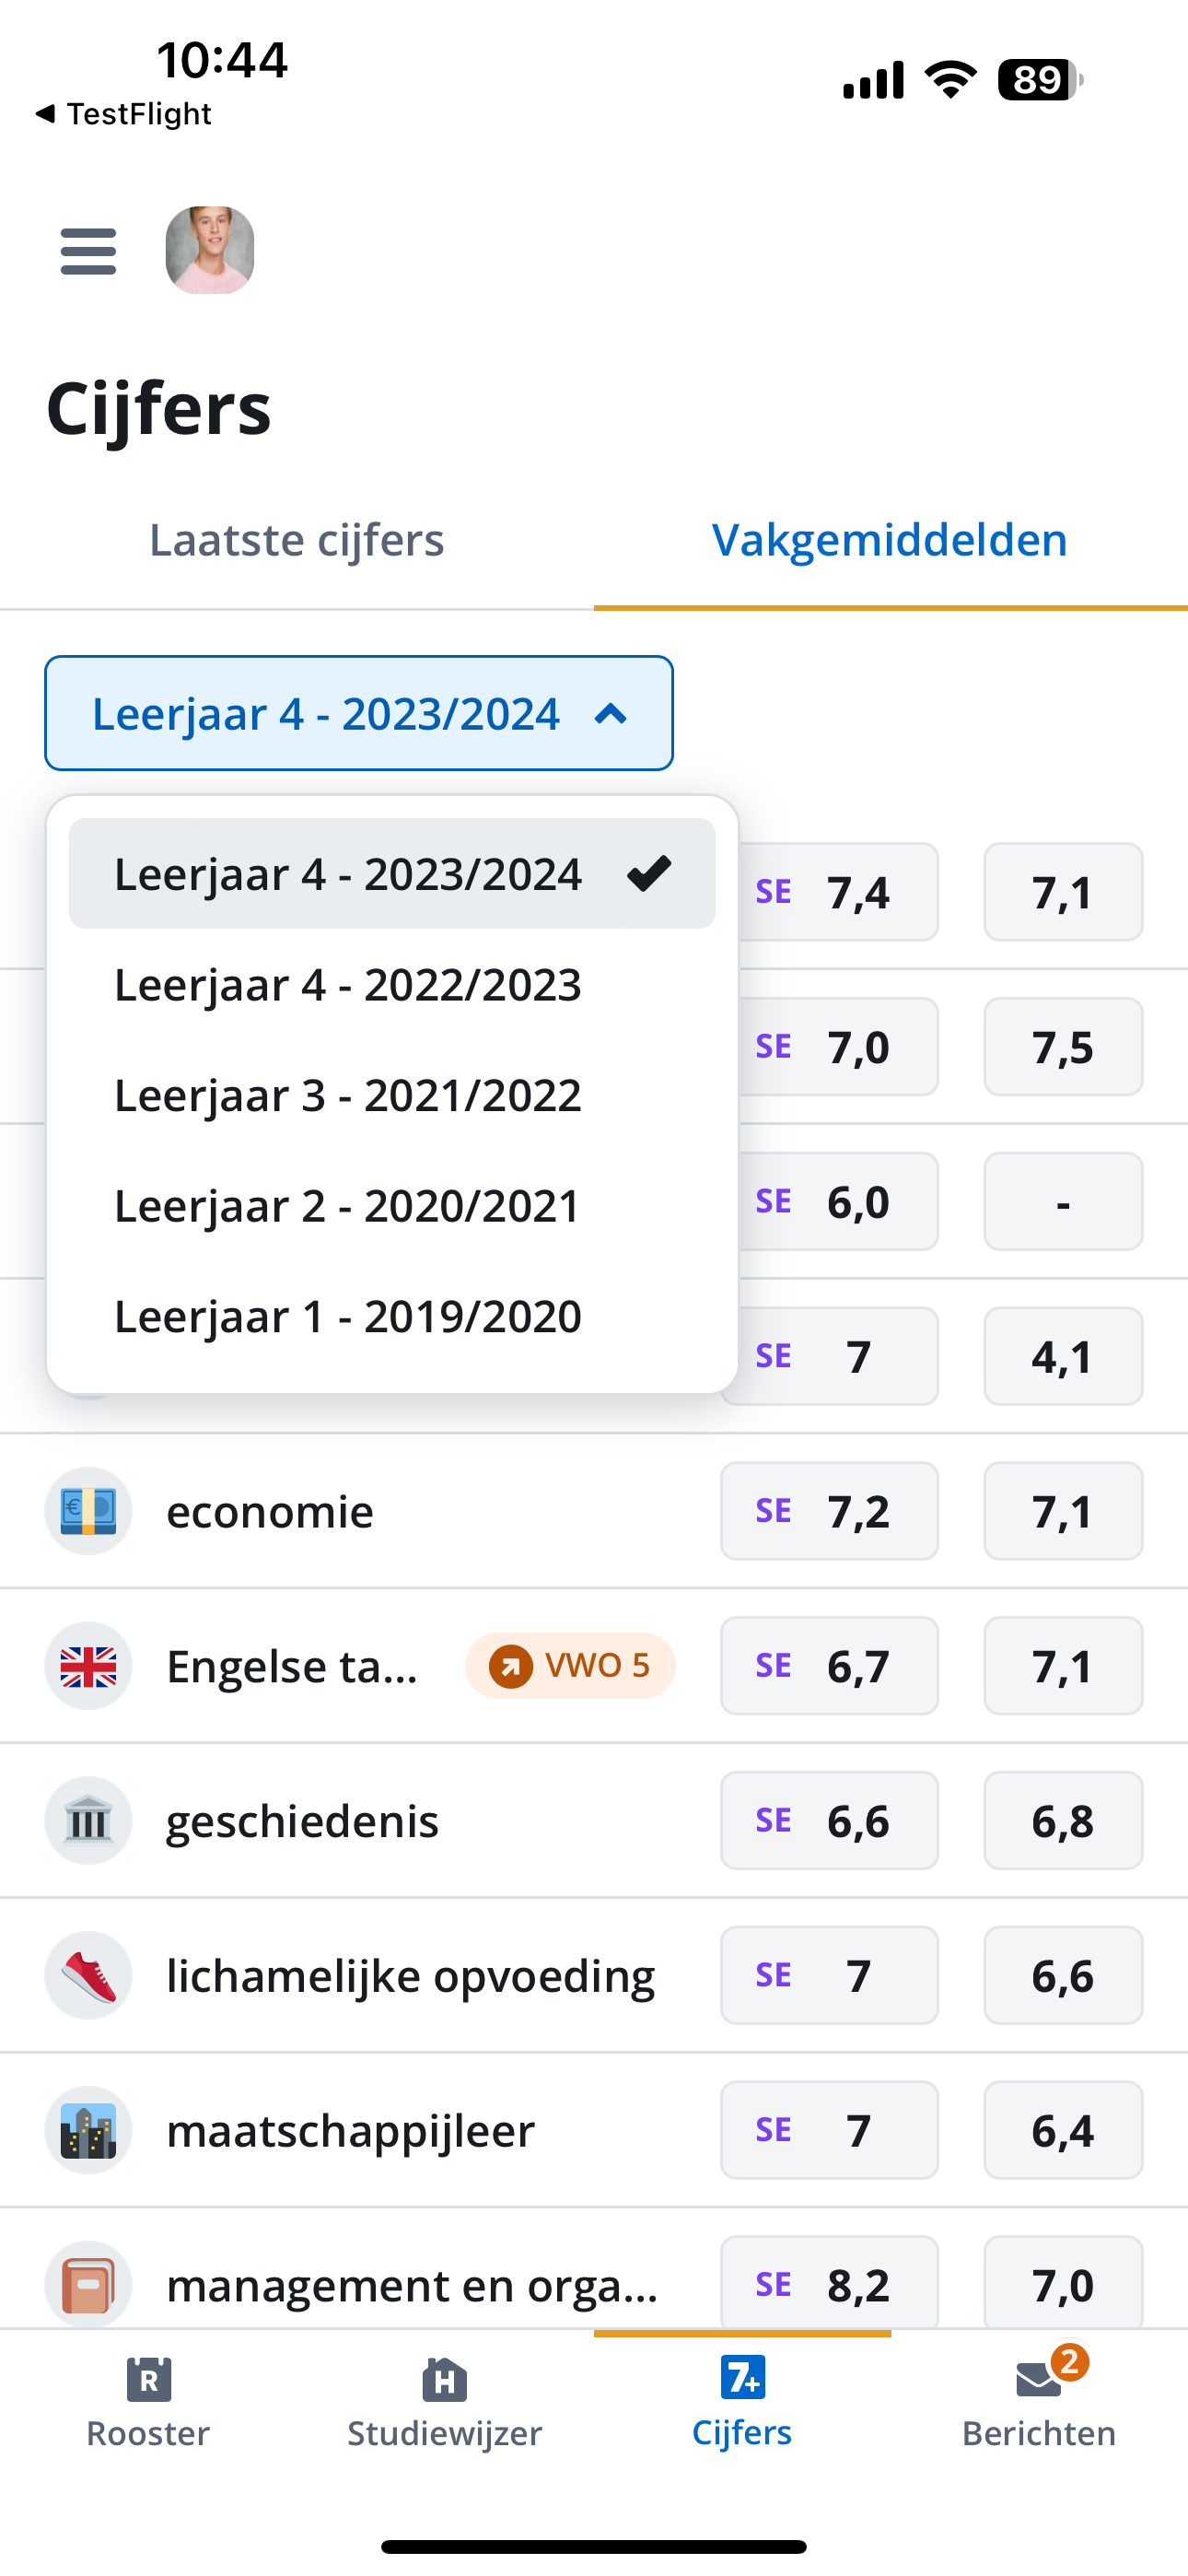Screen dimensions: 1188x2576
Task: Tap the UK flag icon for Engelse taal
Action: point(88,1666)
